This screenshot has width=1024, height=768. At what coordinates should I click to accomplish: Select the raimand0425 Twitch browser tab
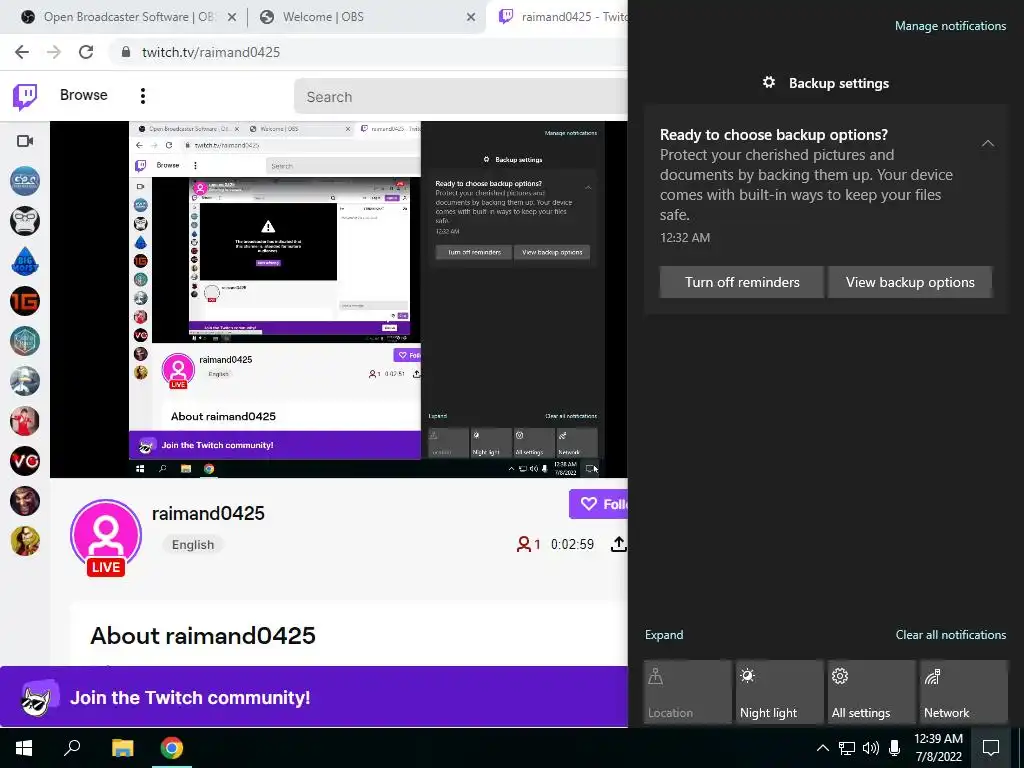point(562,17)
